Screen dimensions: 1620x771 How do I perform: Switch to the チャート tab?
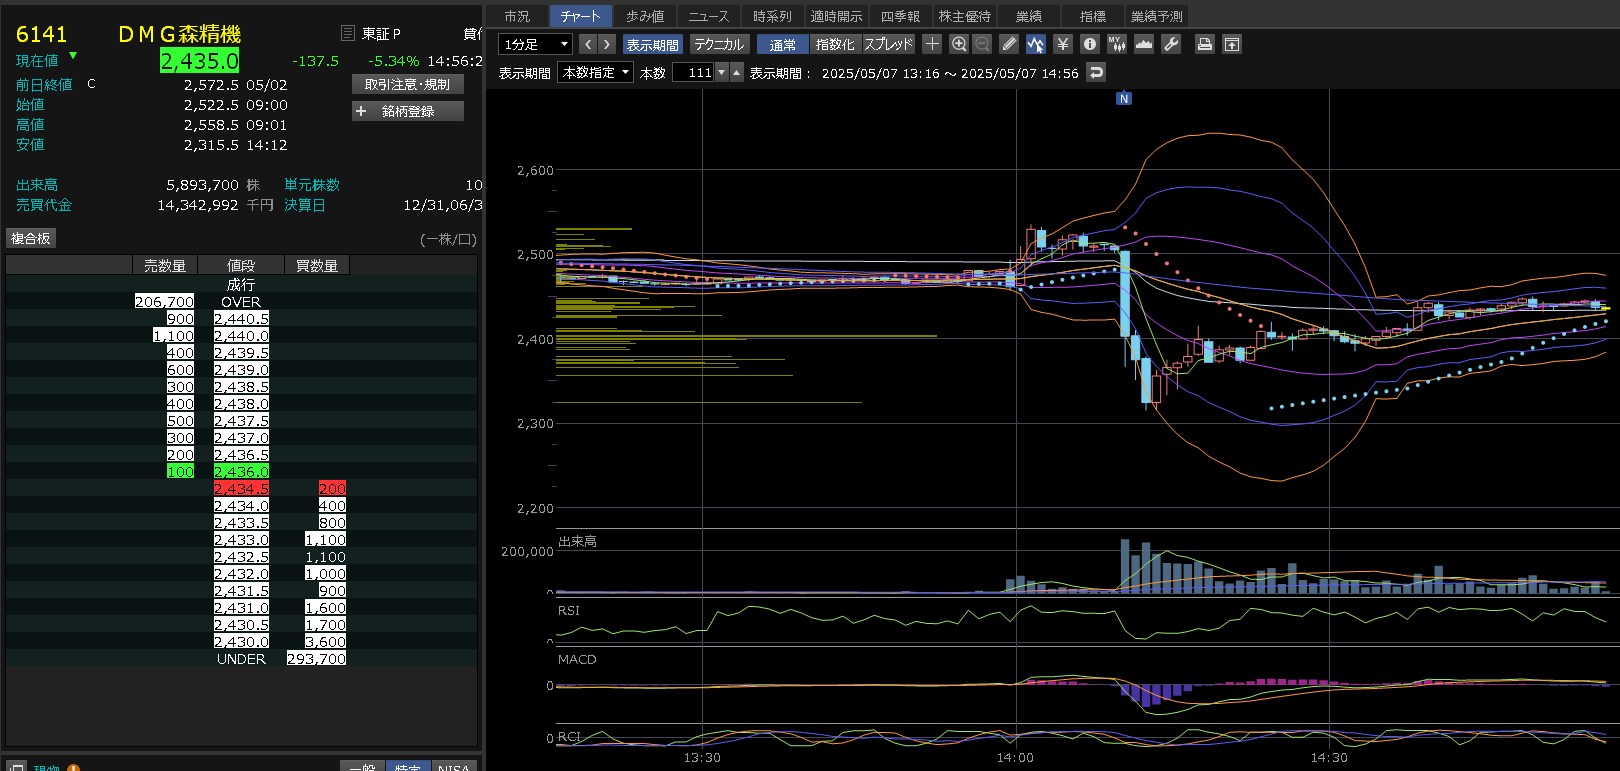pyautogui.click(x=580, y=16)
